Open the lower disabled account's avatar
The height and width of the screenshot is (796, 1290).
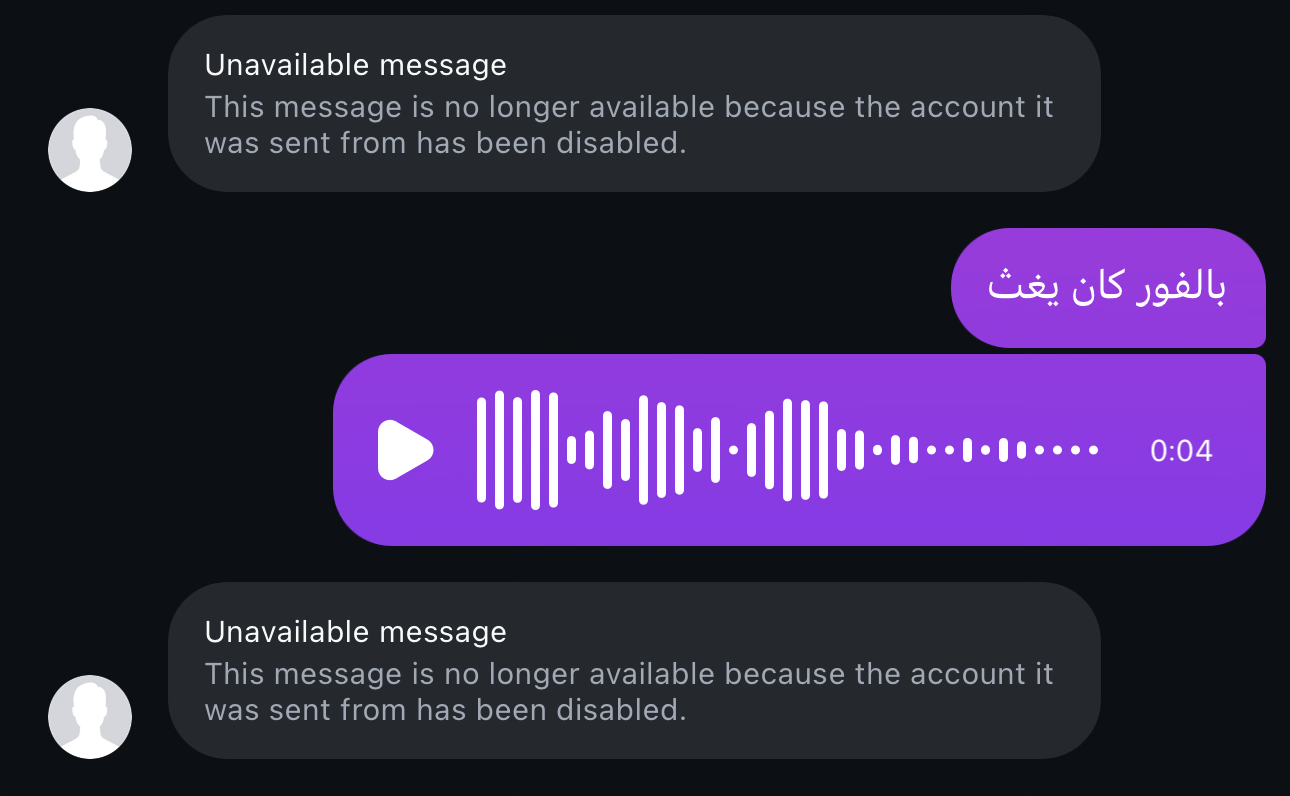pos(90,717)
